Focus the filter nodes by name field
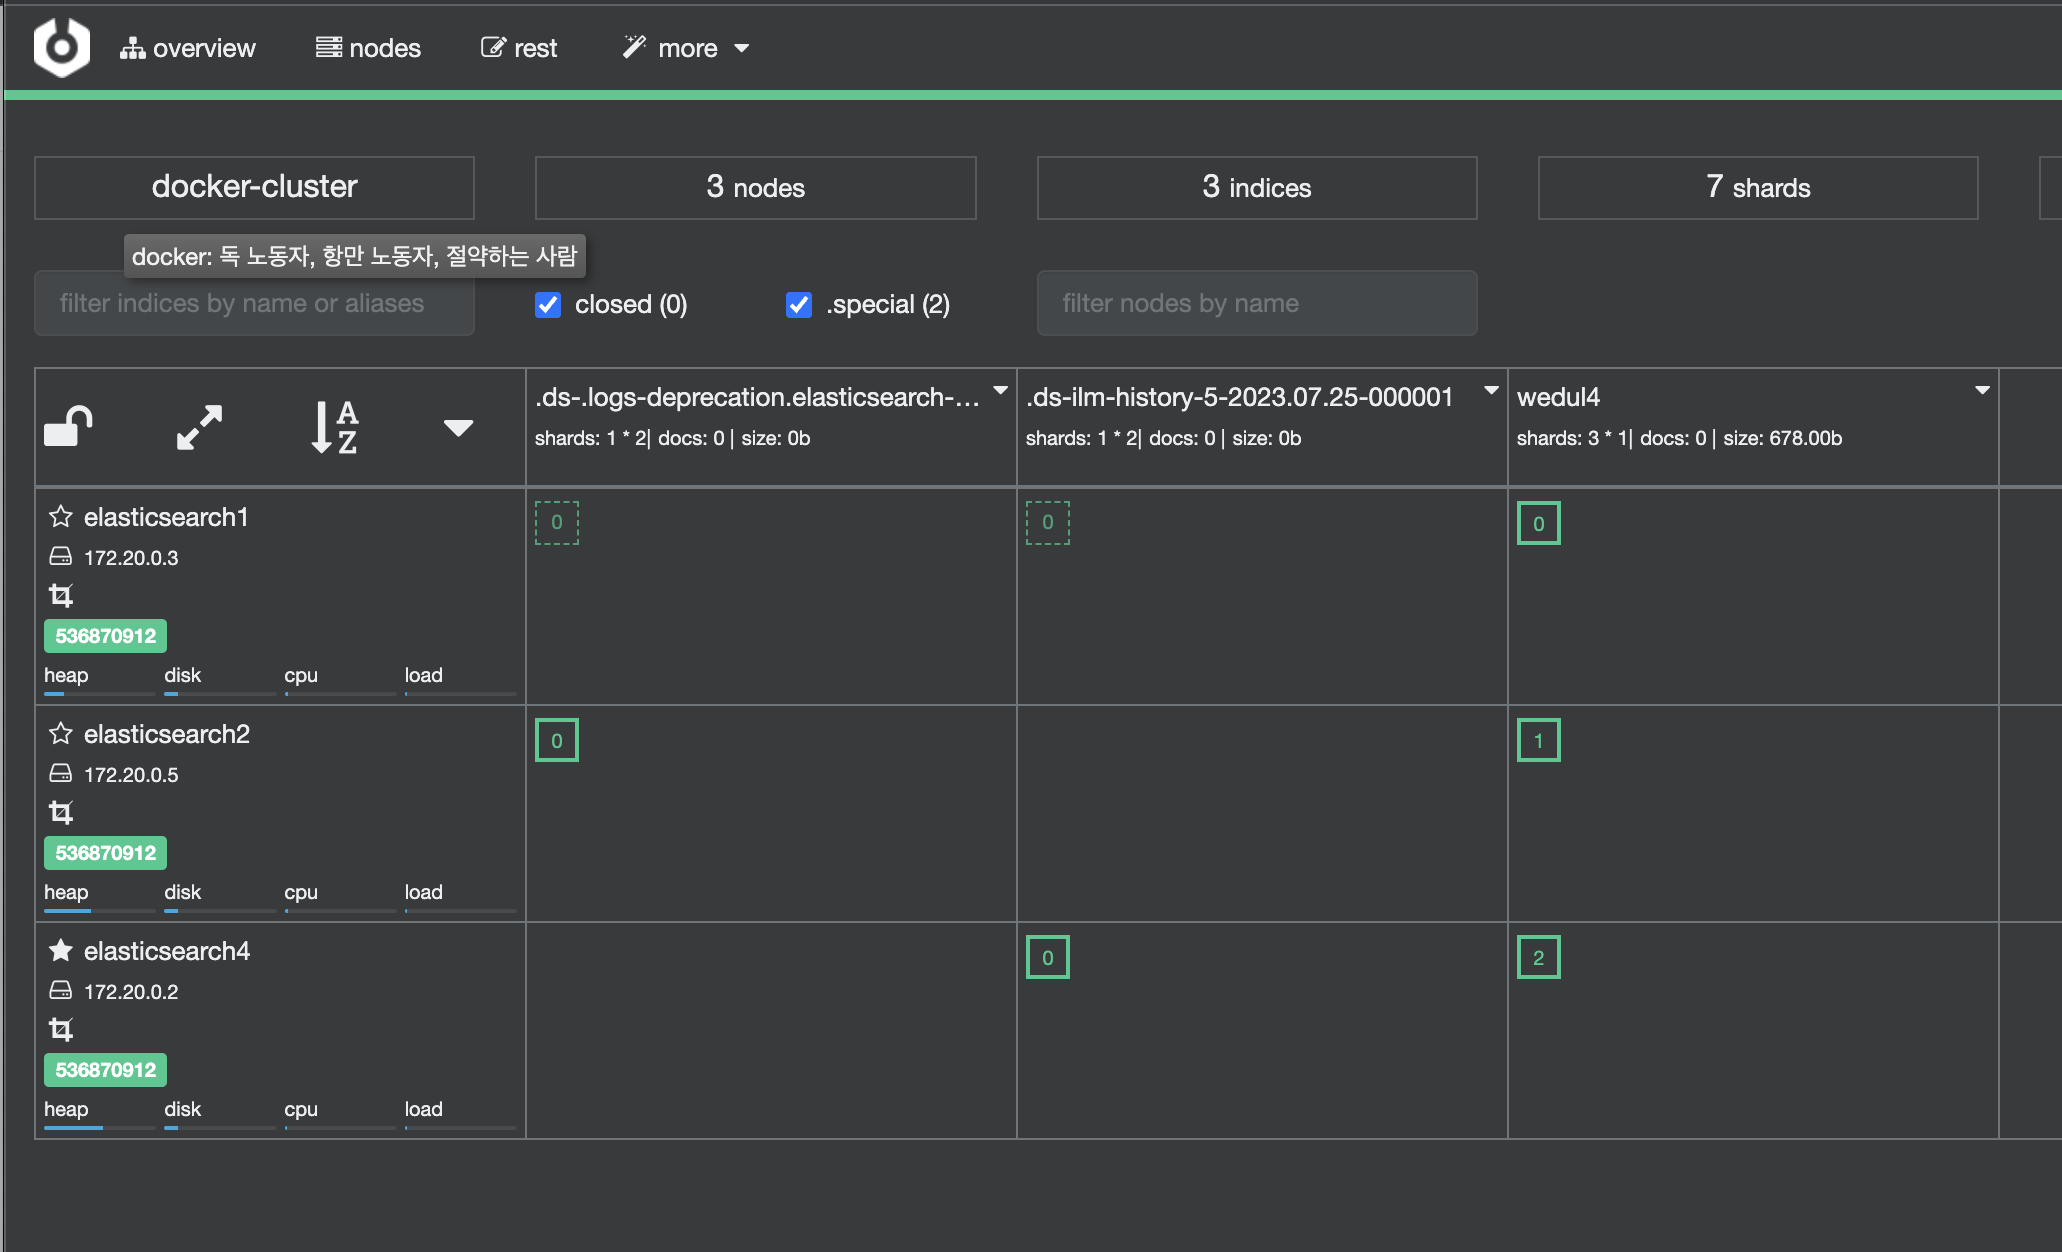Viewport: 2062px width, 1252px height. (x=1256, y=303)
